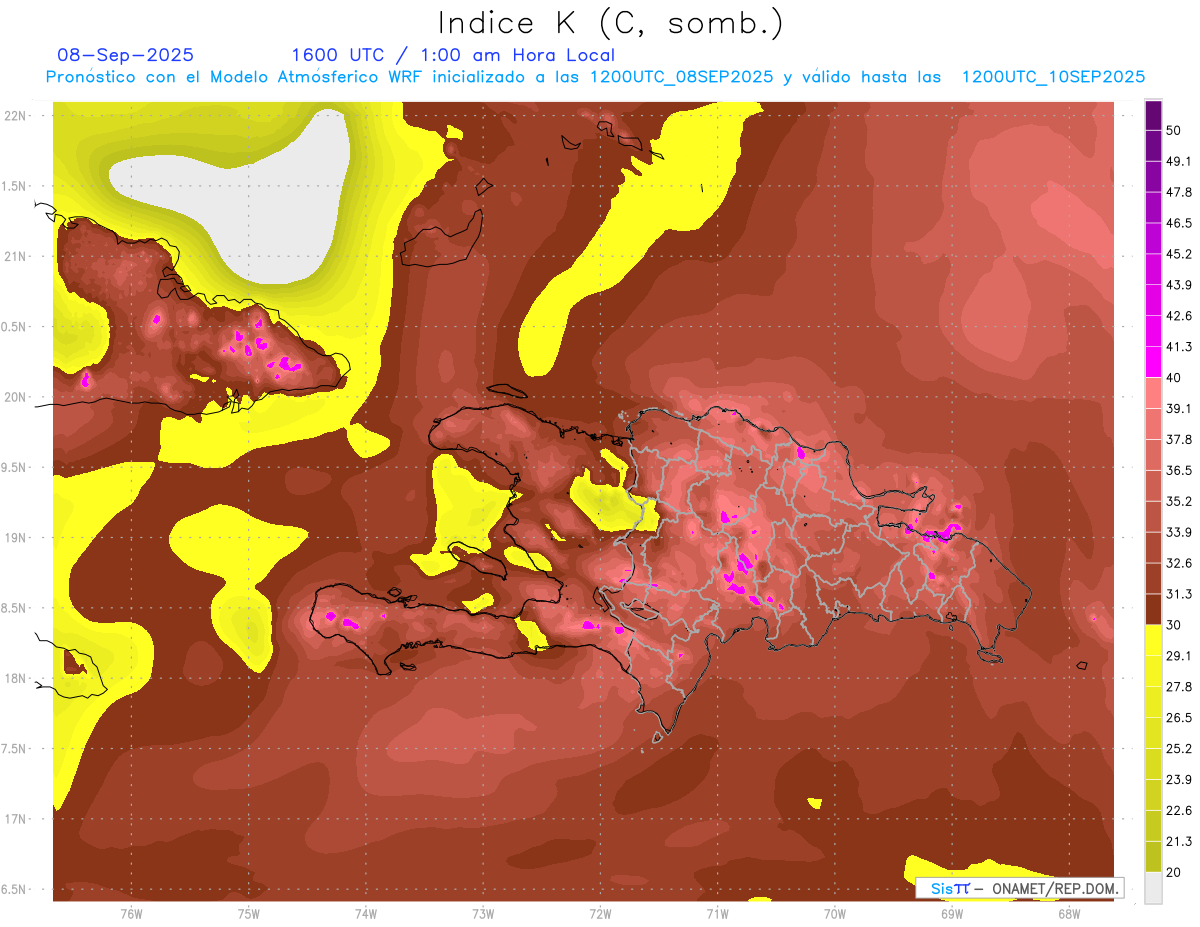This screenshot has height=927, width=1200.
Task: Click the latitude label "19N"
Action: [x=16, y=537]
